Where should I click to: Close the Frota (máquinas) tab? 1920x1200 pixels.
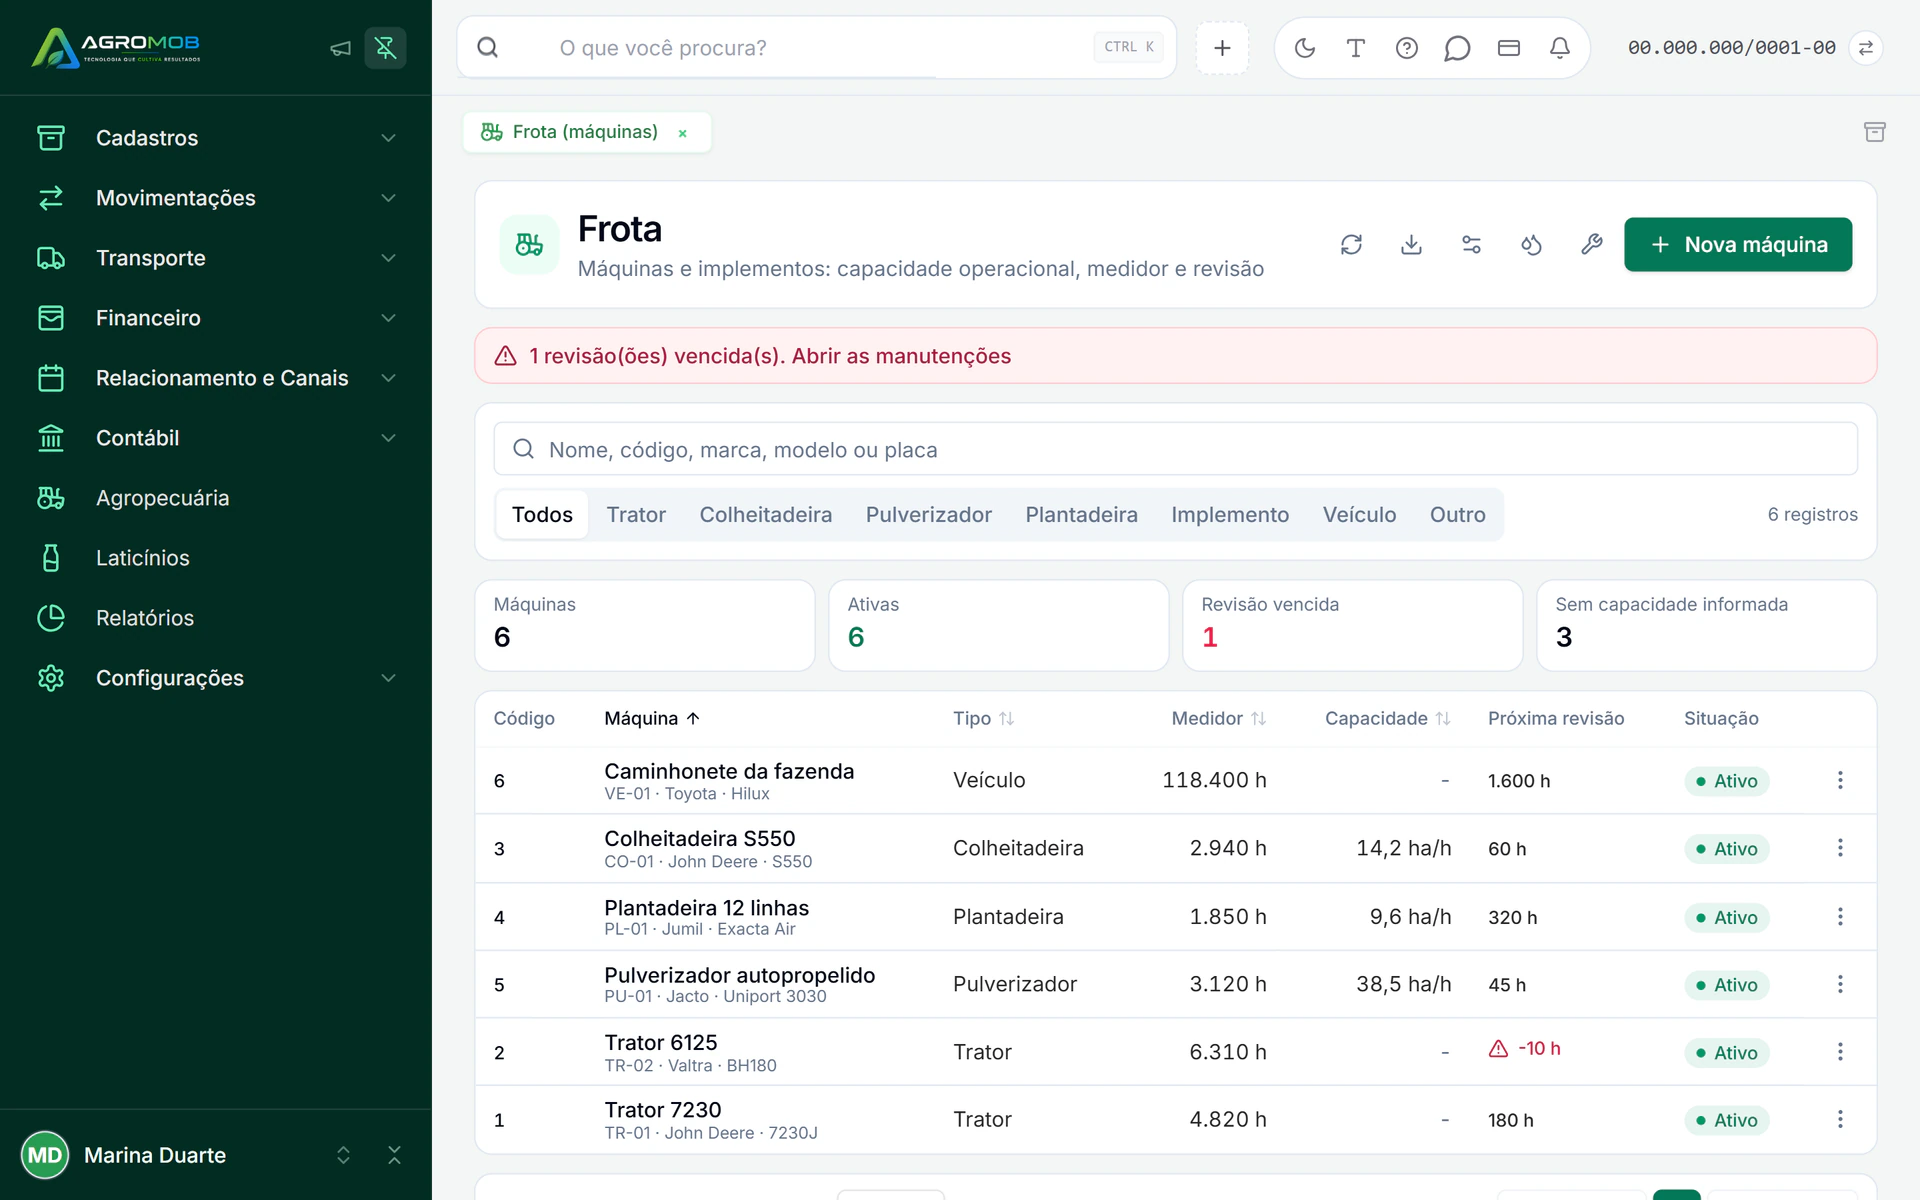(683, 133)
